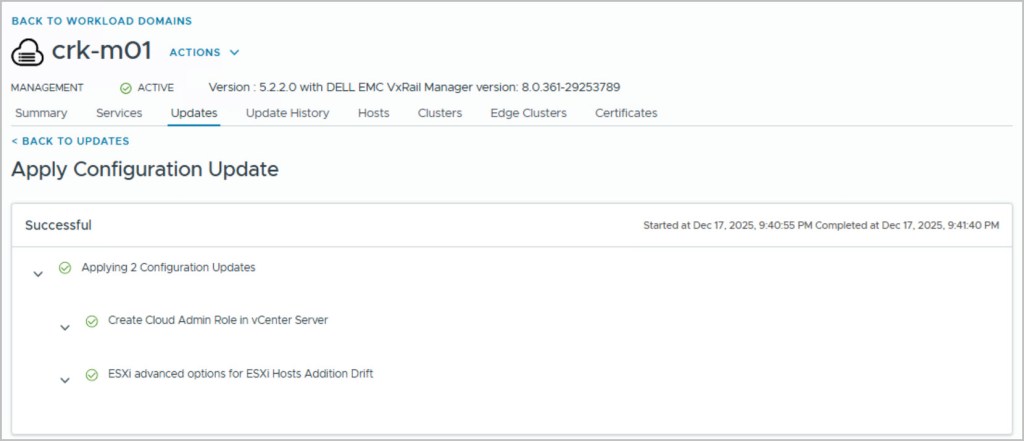Viewport: 1024px width, 441px height.
Task: Open the Services tab
Action: click(119, 113)
